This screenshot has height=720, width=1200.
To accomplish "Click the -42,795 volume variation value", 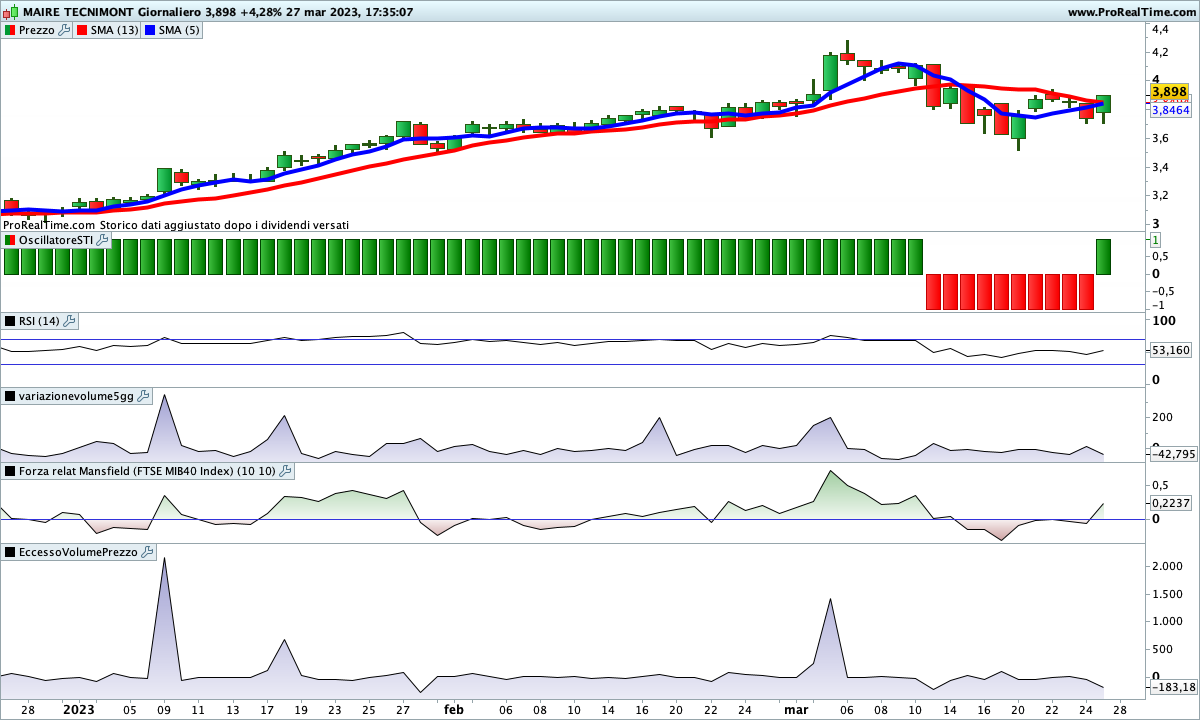I will click(1172, 454).
